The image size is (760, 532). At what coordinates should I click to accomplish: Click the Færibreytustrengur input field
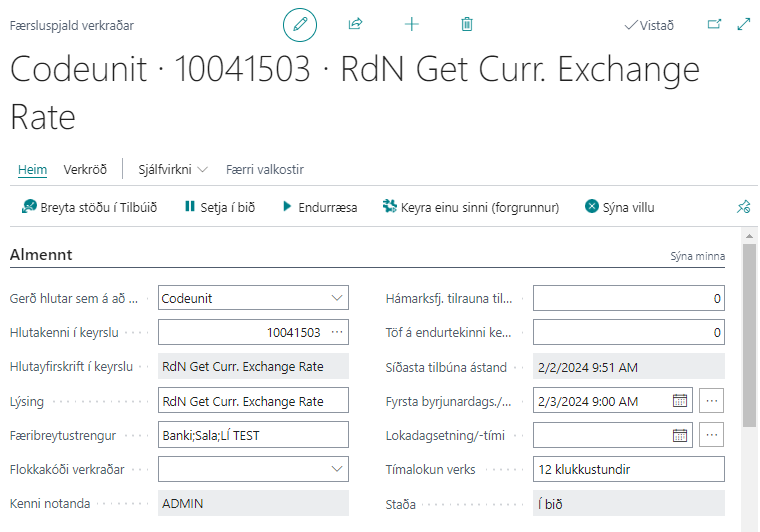pos(253,435)
